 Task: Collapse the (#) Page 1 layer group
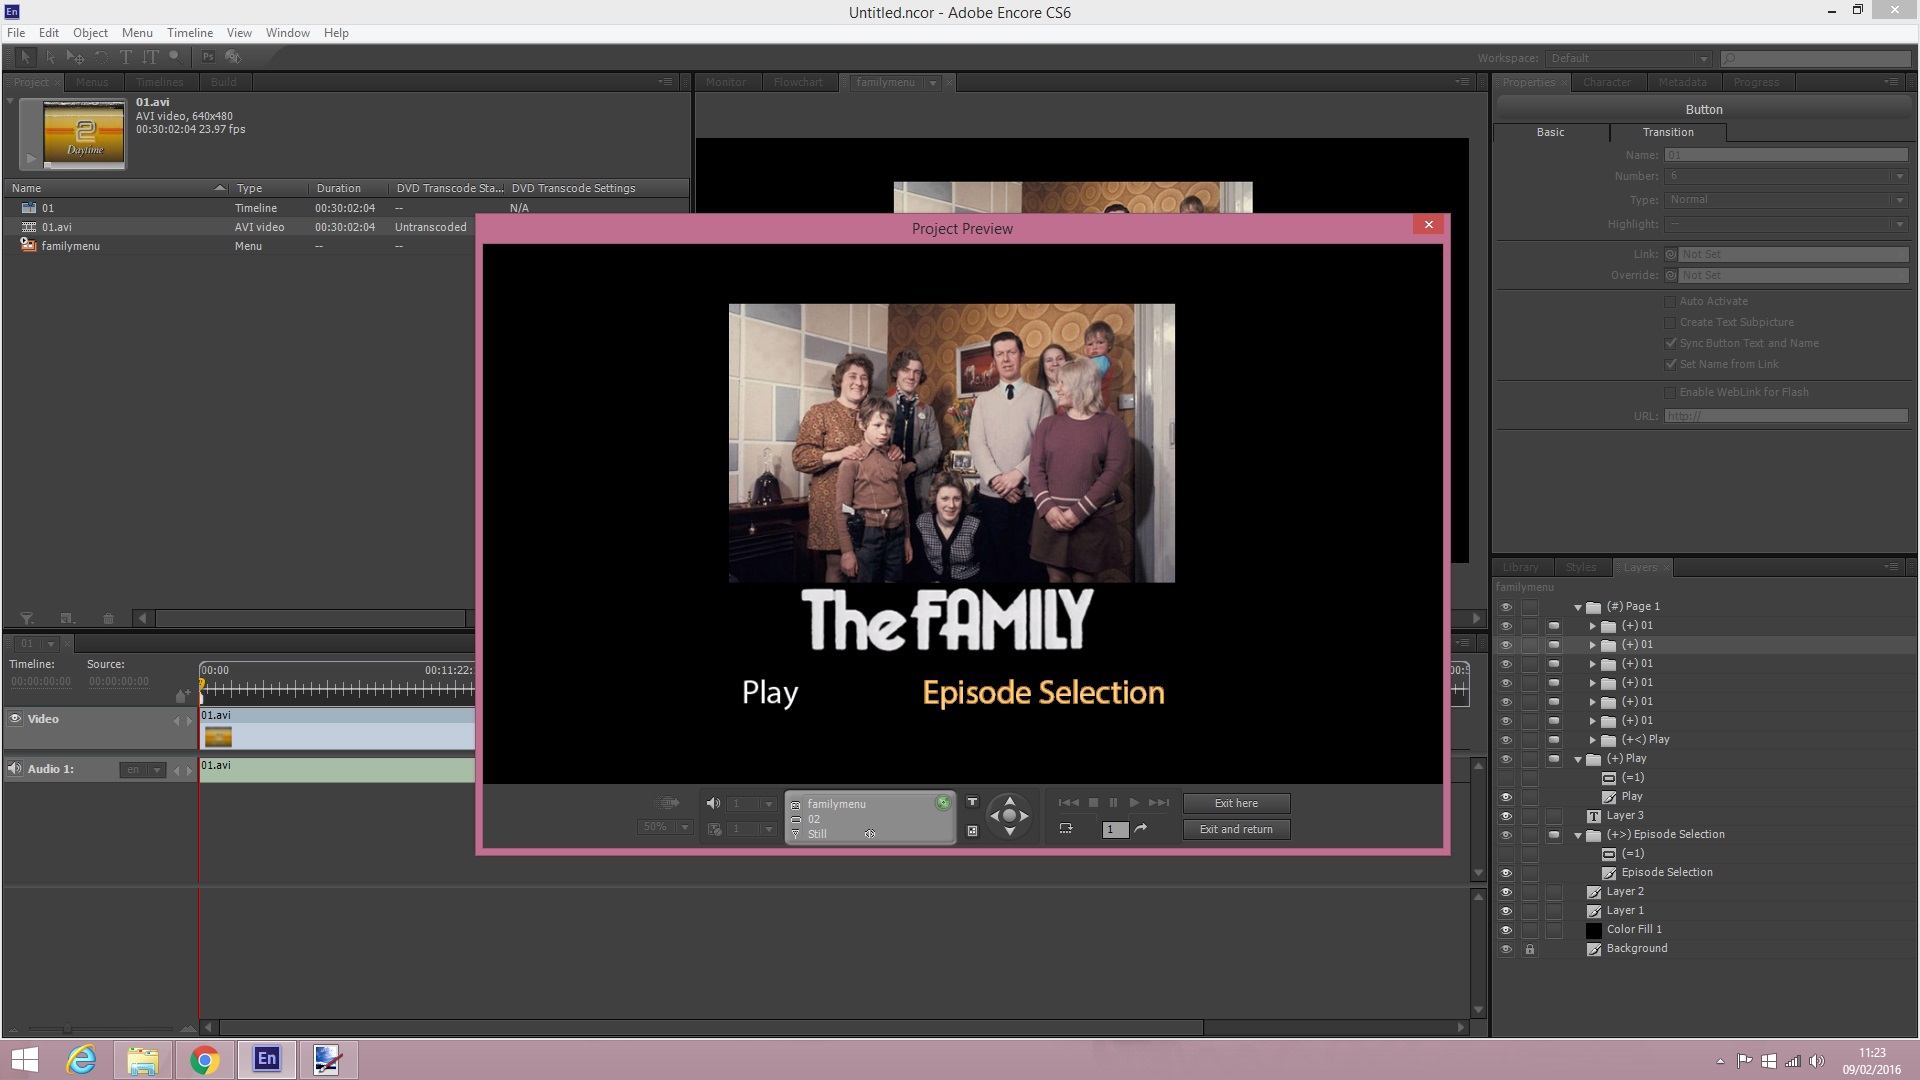pyautogui.click(x=1579, y=607)
